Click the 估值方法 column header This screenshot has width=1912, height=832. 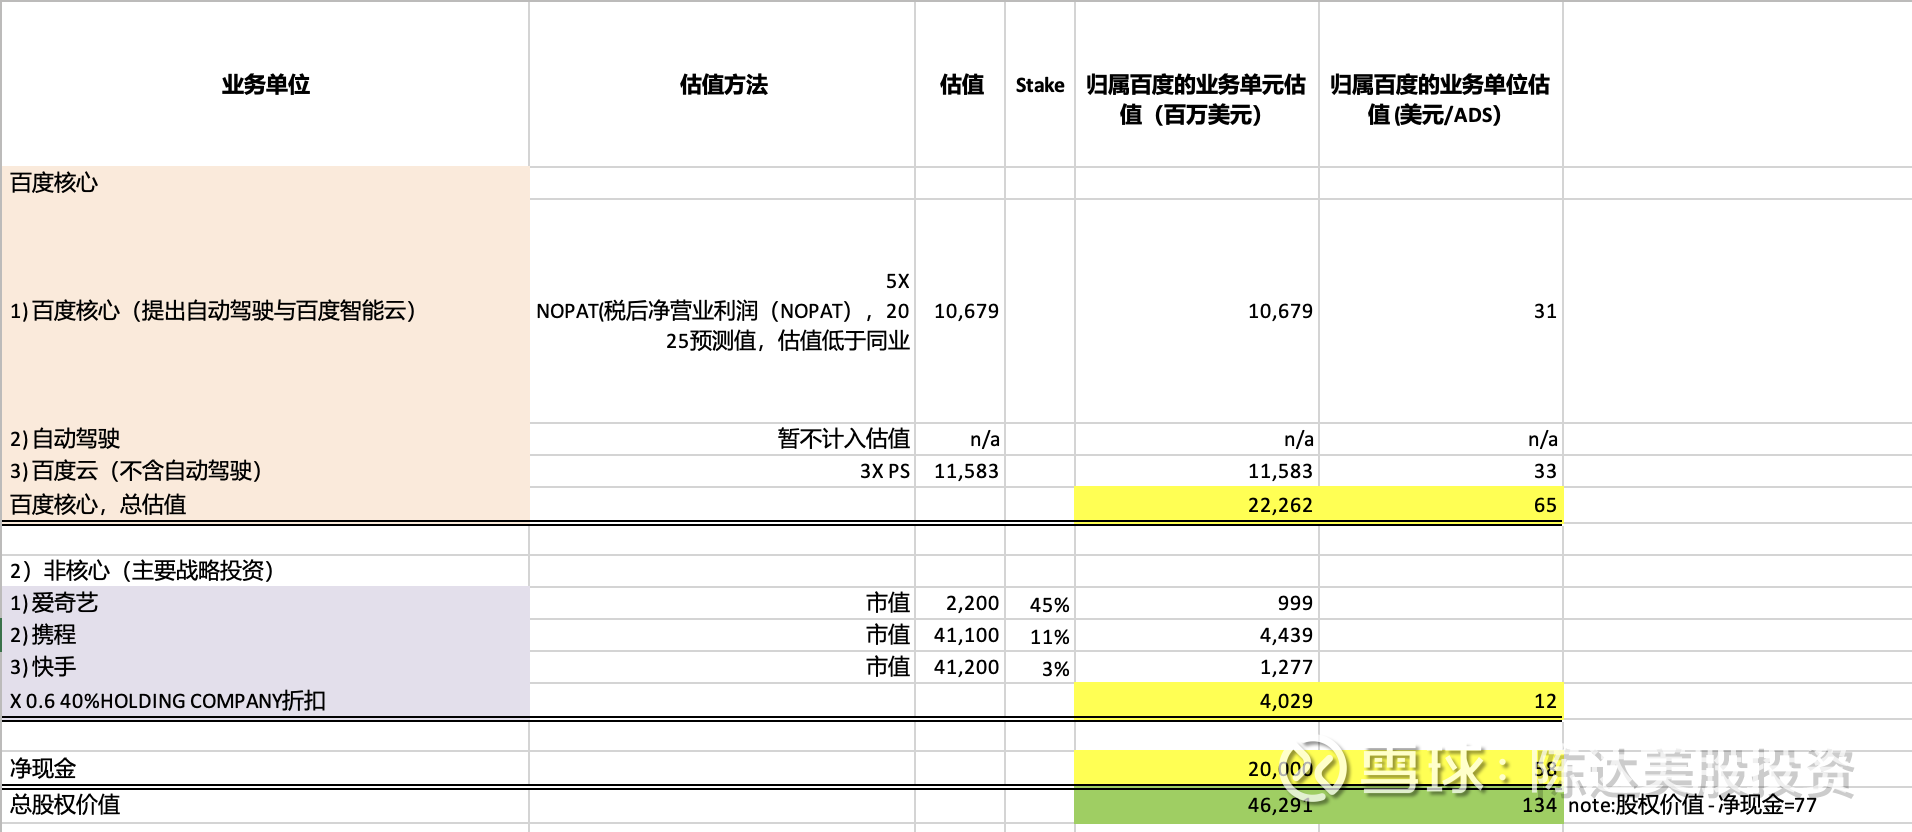[722, 85]
